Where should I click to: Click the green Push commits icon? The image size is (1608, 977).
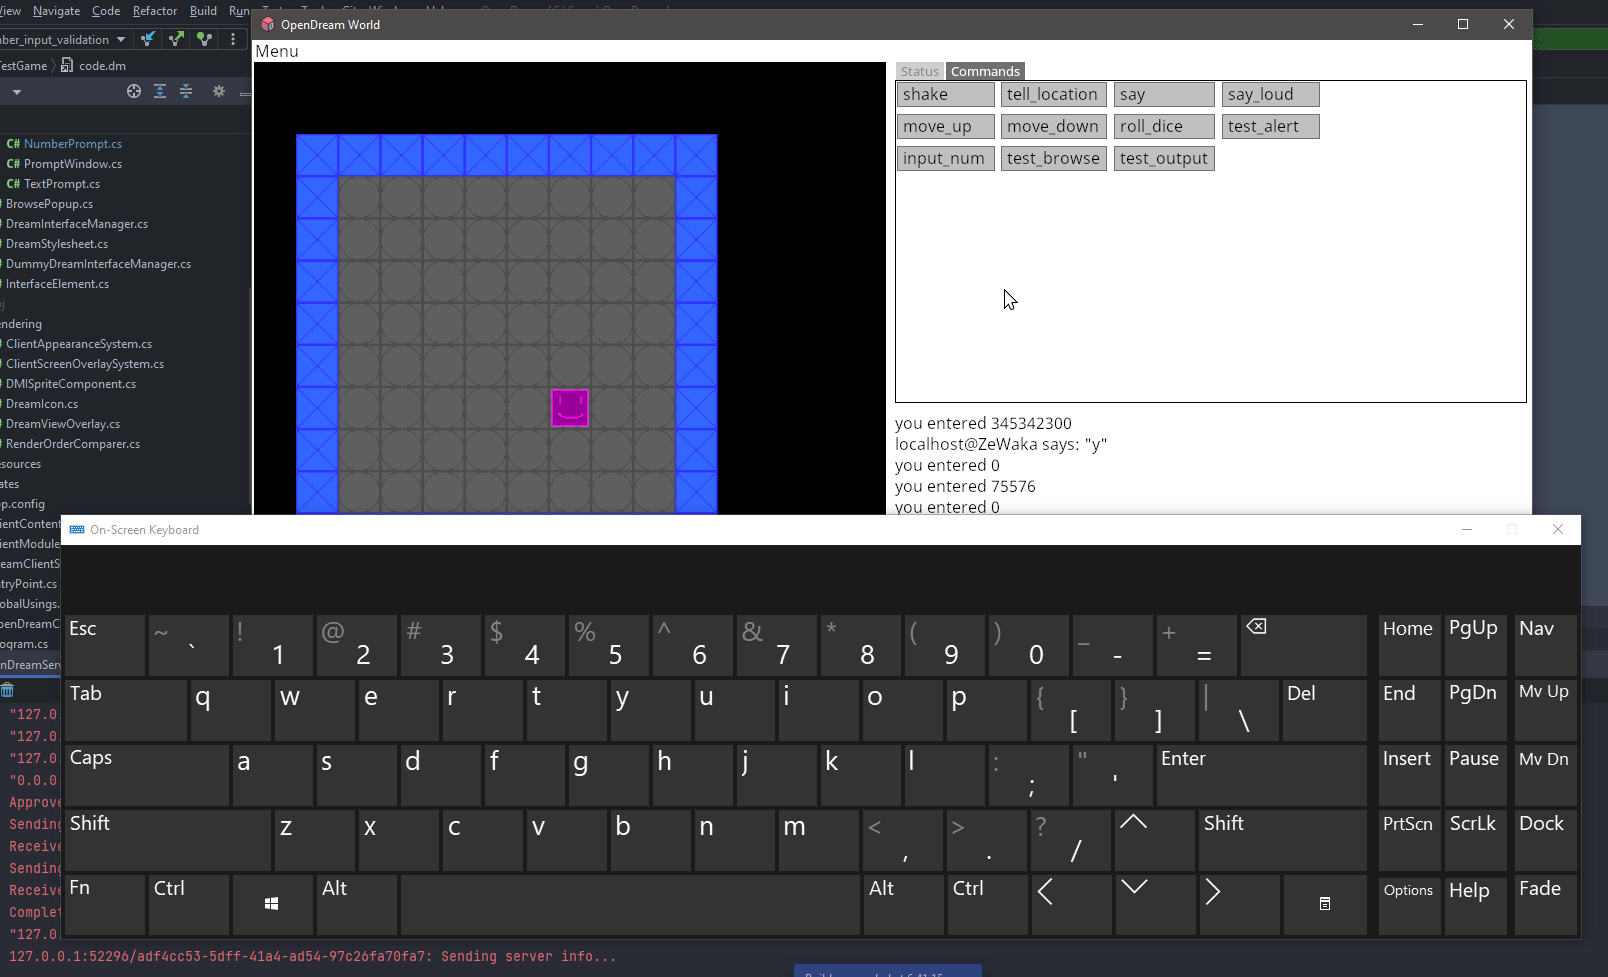177,38
